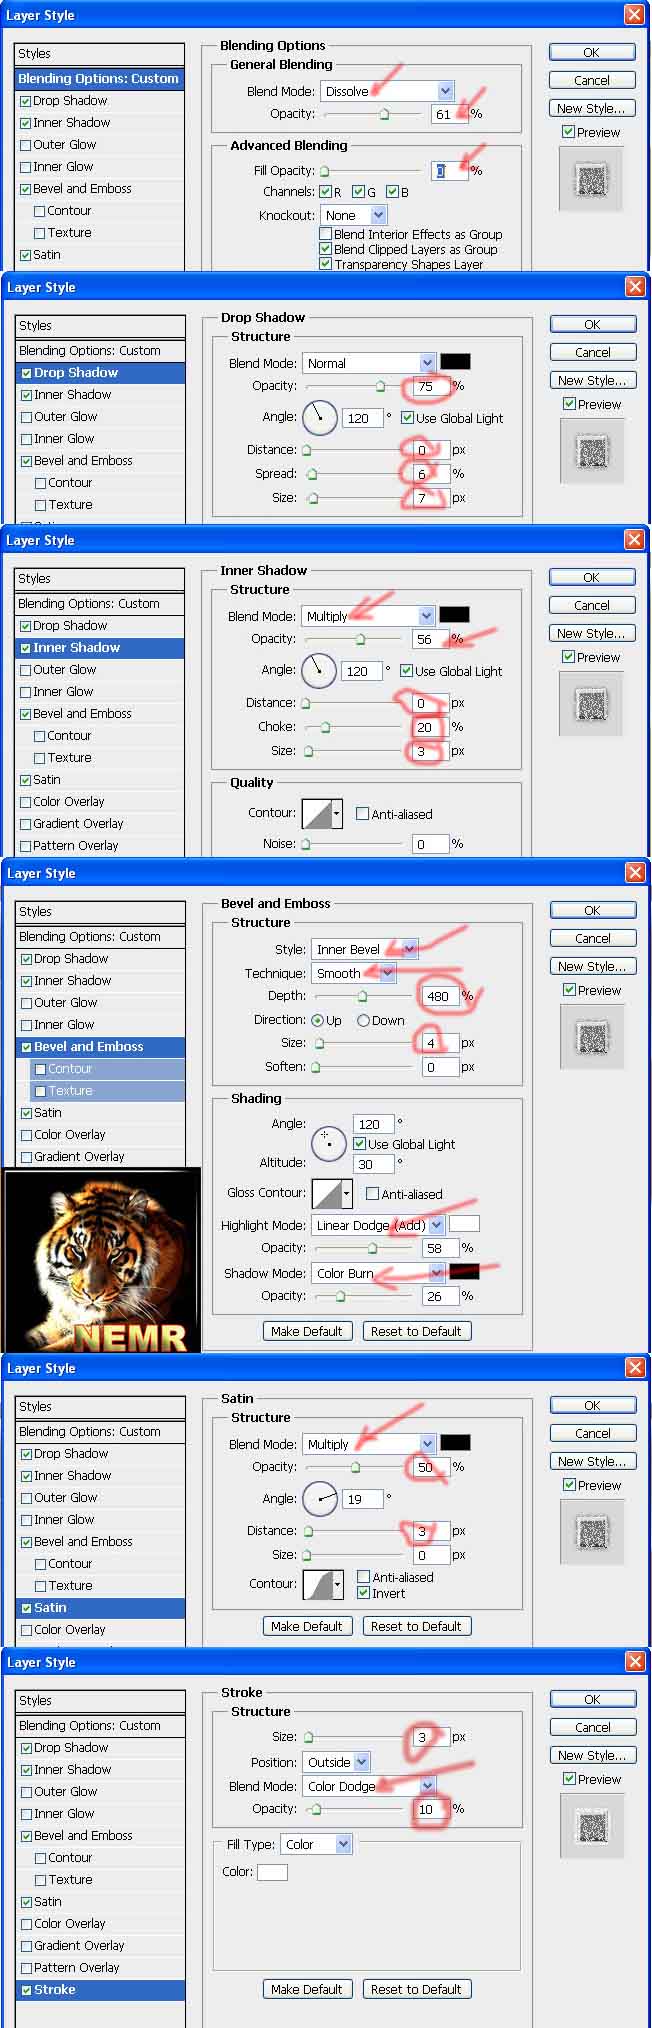Click style preview thumbnail in Stroke dialog

pyautogui.click(x=592, y=1825)
